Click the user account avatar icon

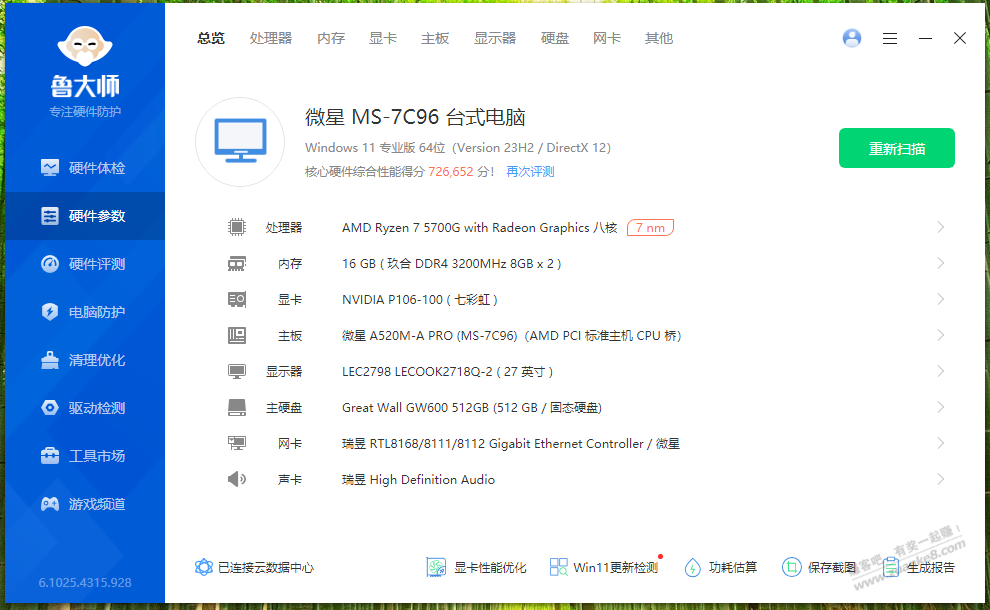pyautogui.click(x=852, y=38)
